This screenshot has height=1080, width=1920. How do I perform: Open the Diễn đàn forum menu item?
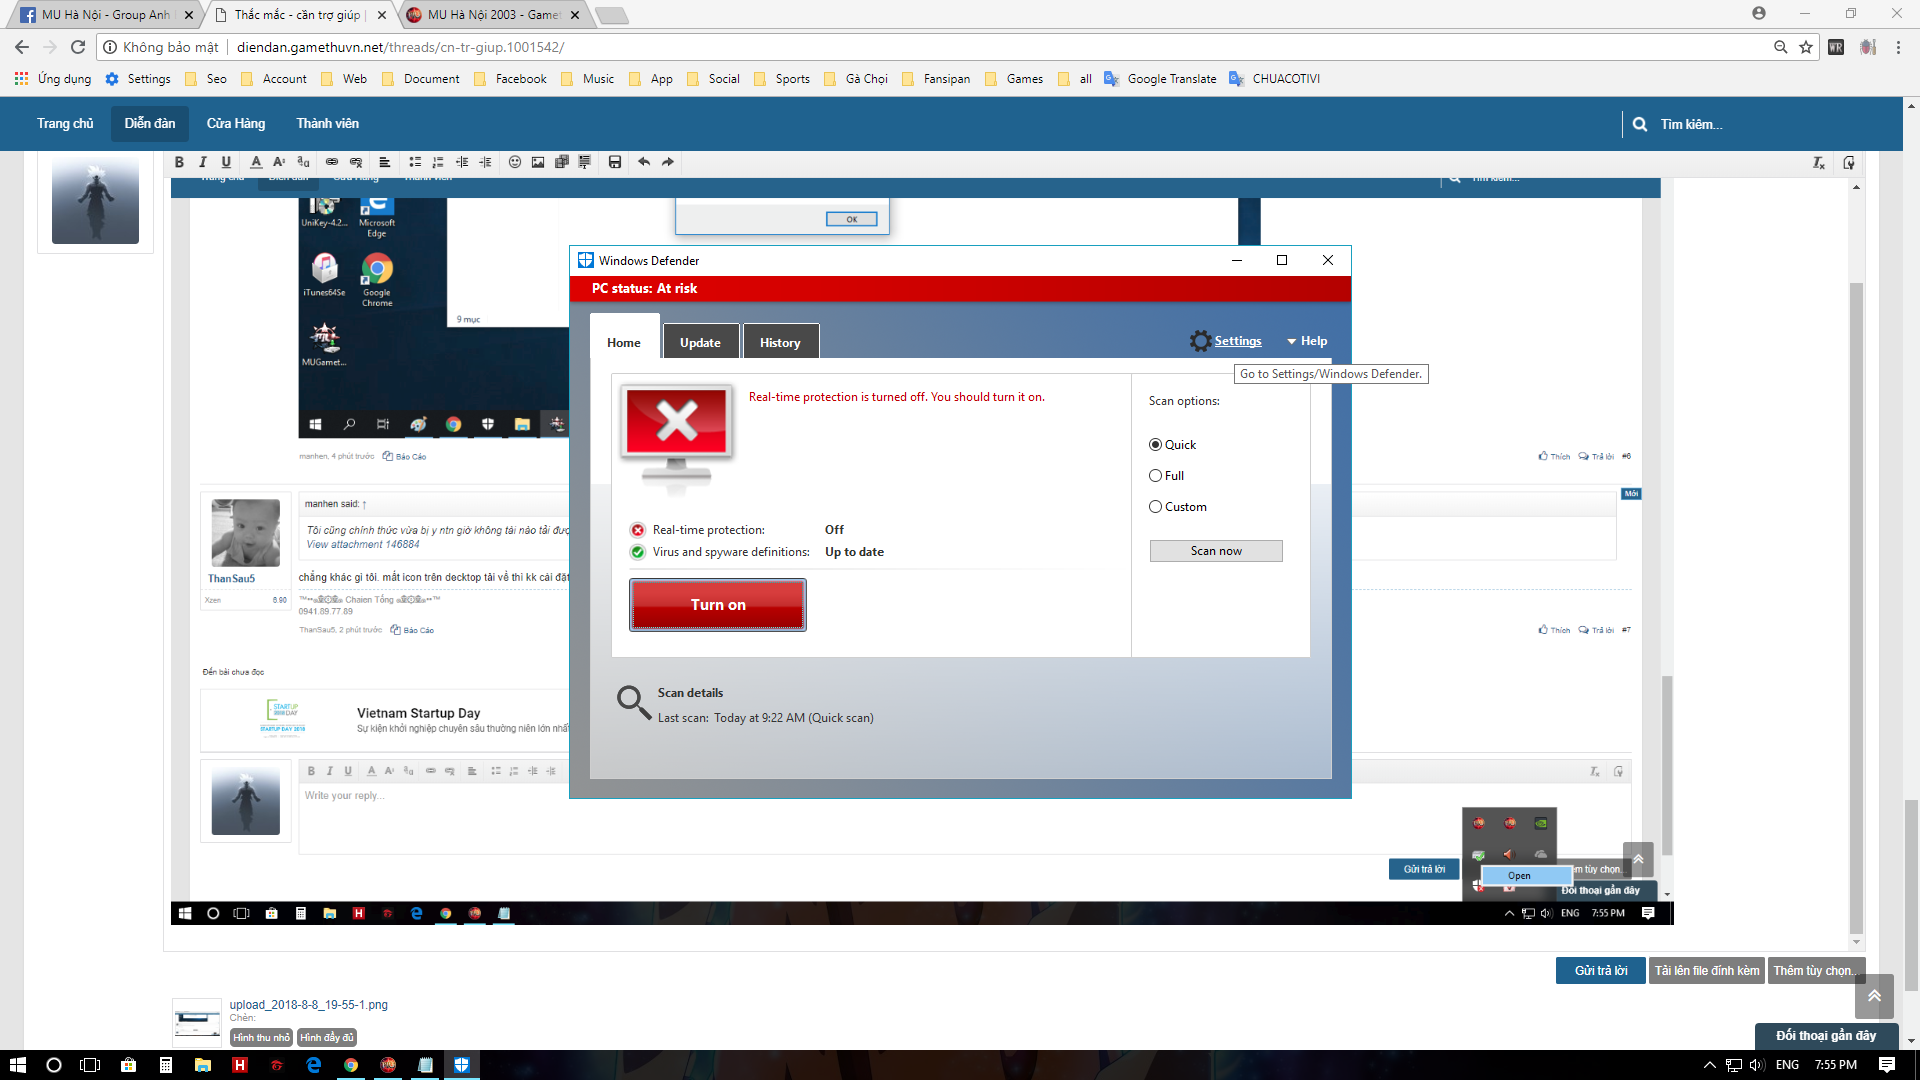[x=150, y=124]
